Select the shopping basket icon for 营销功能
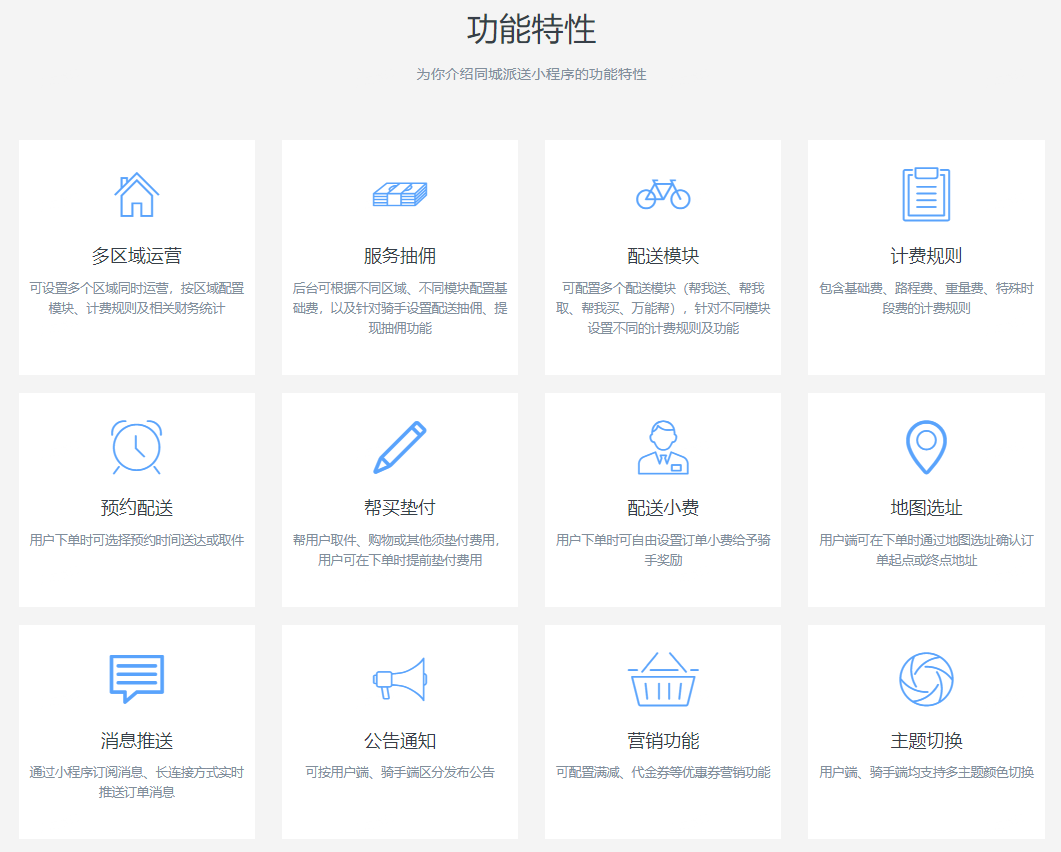1061x852 pixels. tap(663, 679)
